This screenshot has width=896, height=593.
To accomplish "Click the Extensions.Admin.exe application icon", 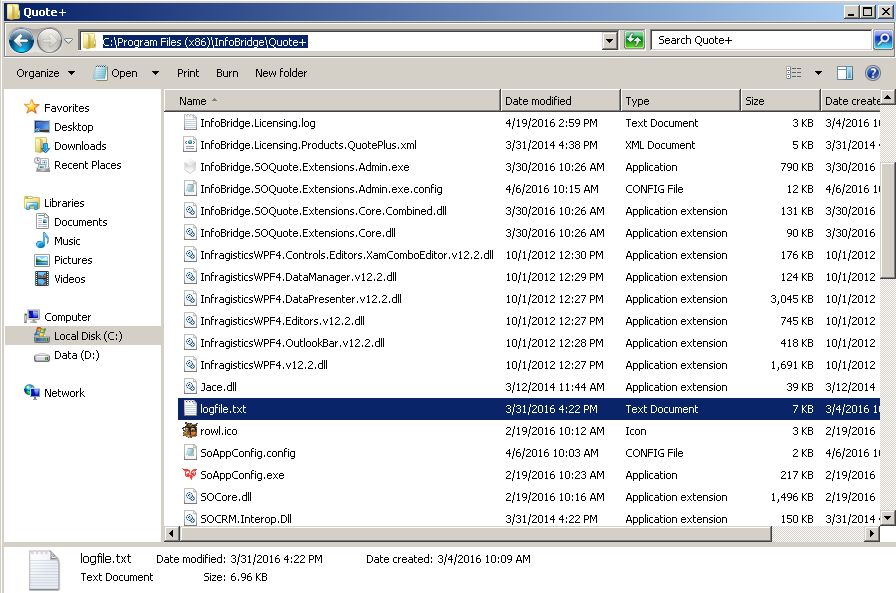I will click(x=190, y=167).
